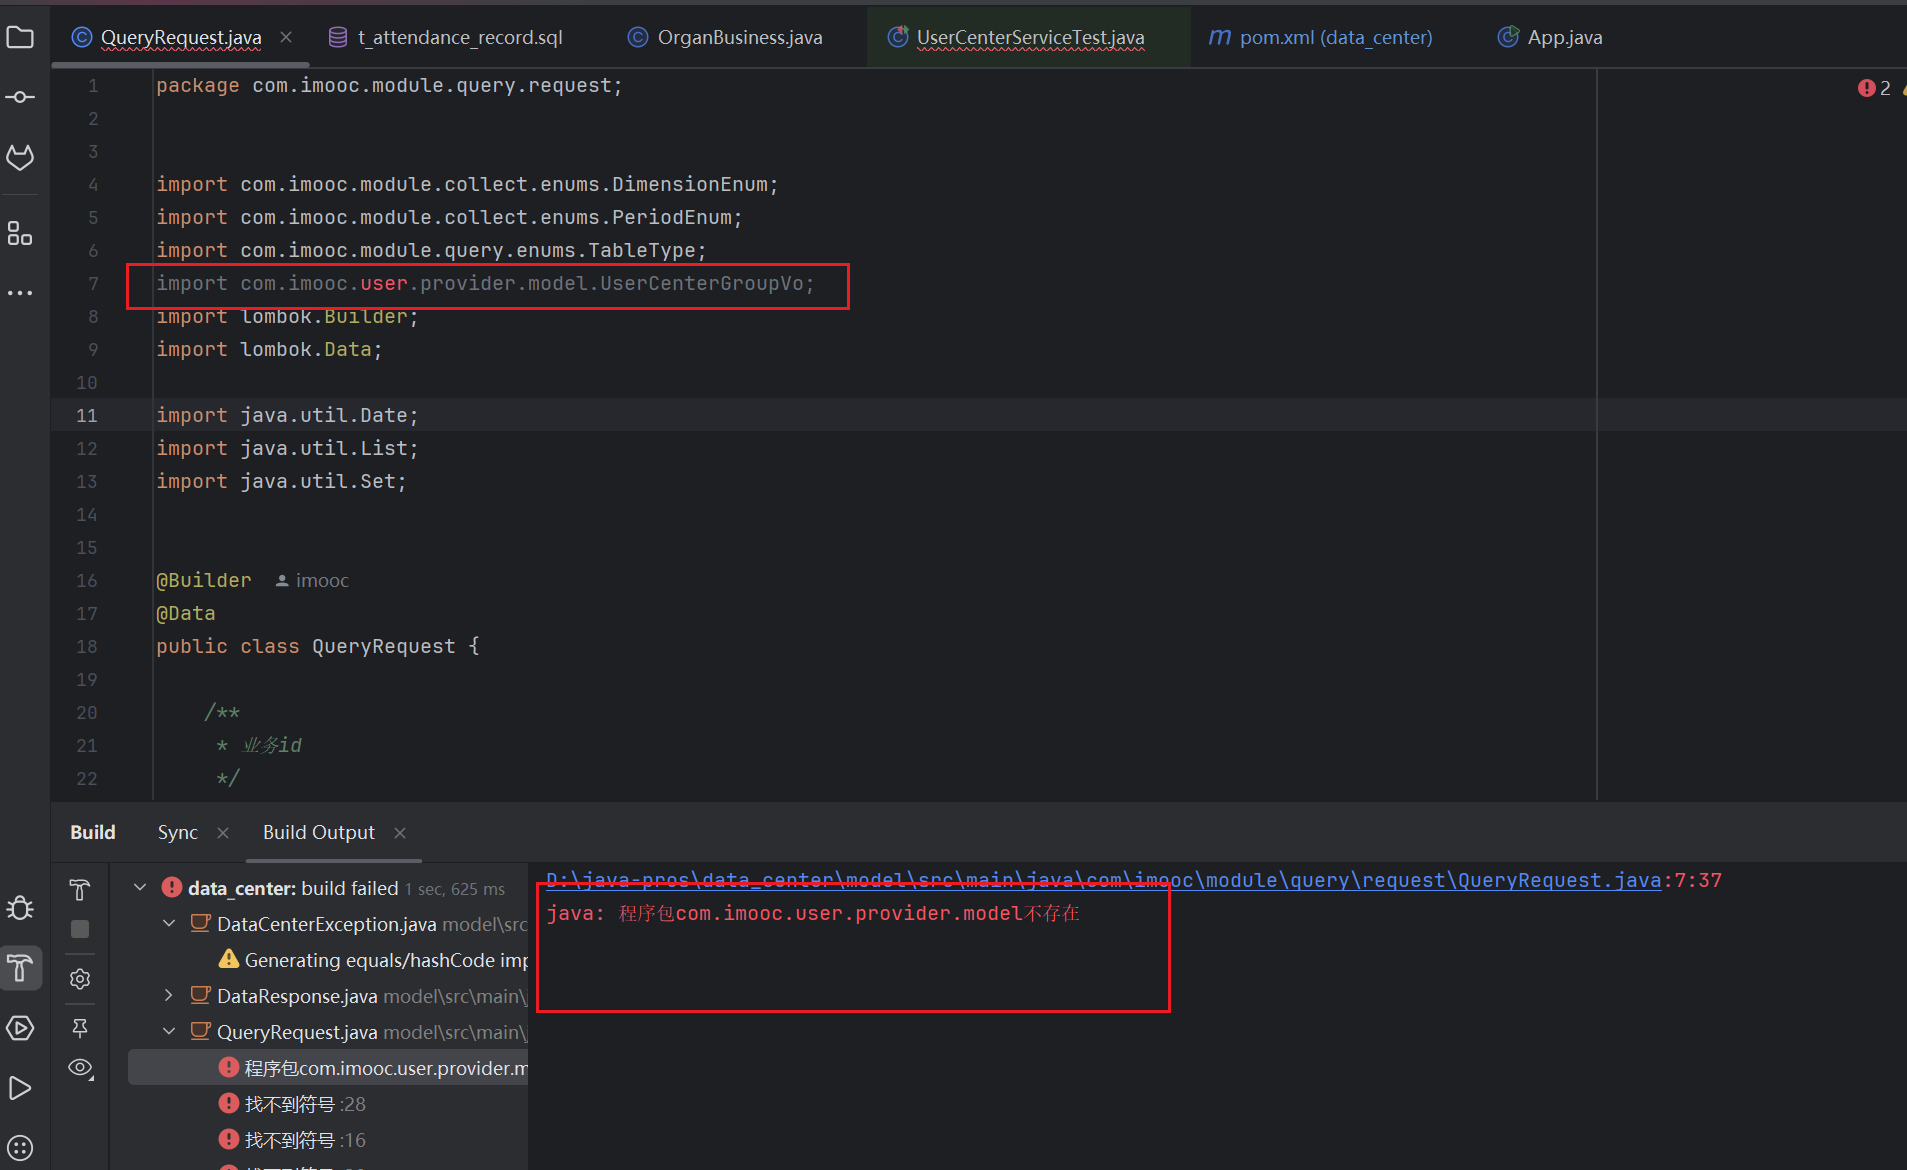Close the Sync tab
Viewport: 1907px width, 1170px height.
[x=223, y=833]
